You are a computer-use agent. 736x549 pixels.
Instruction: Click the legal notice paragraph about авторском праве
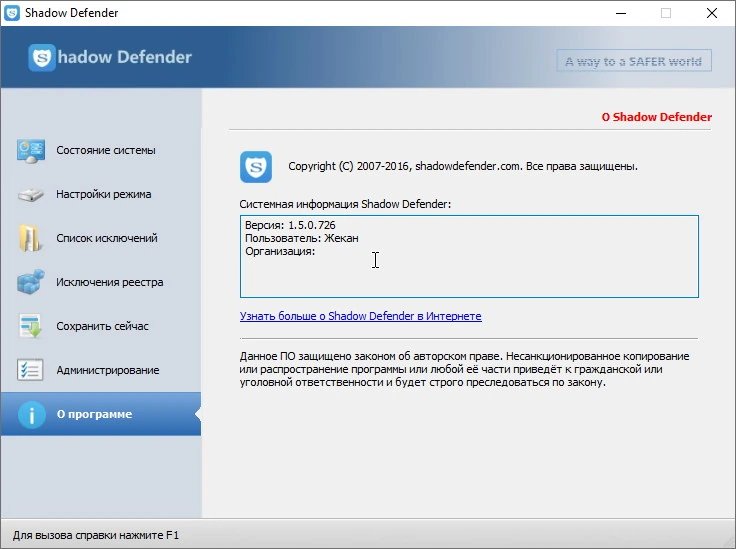[464, 369]
